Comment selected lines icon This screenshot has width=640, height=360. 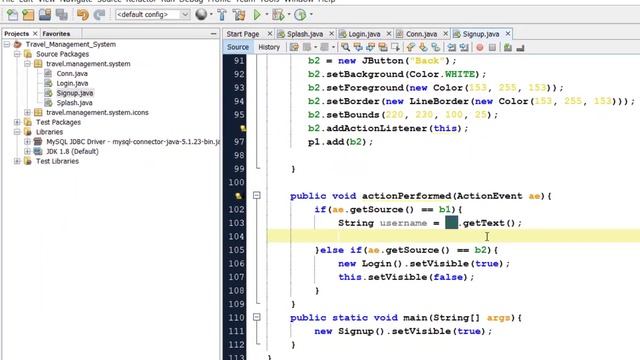(507, 47)
